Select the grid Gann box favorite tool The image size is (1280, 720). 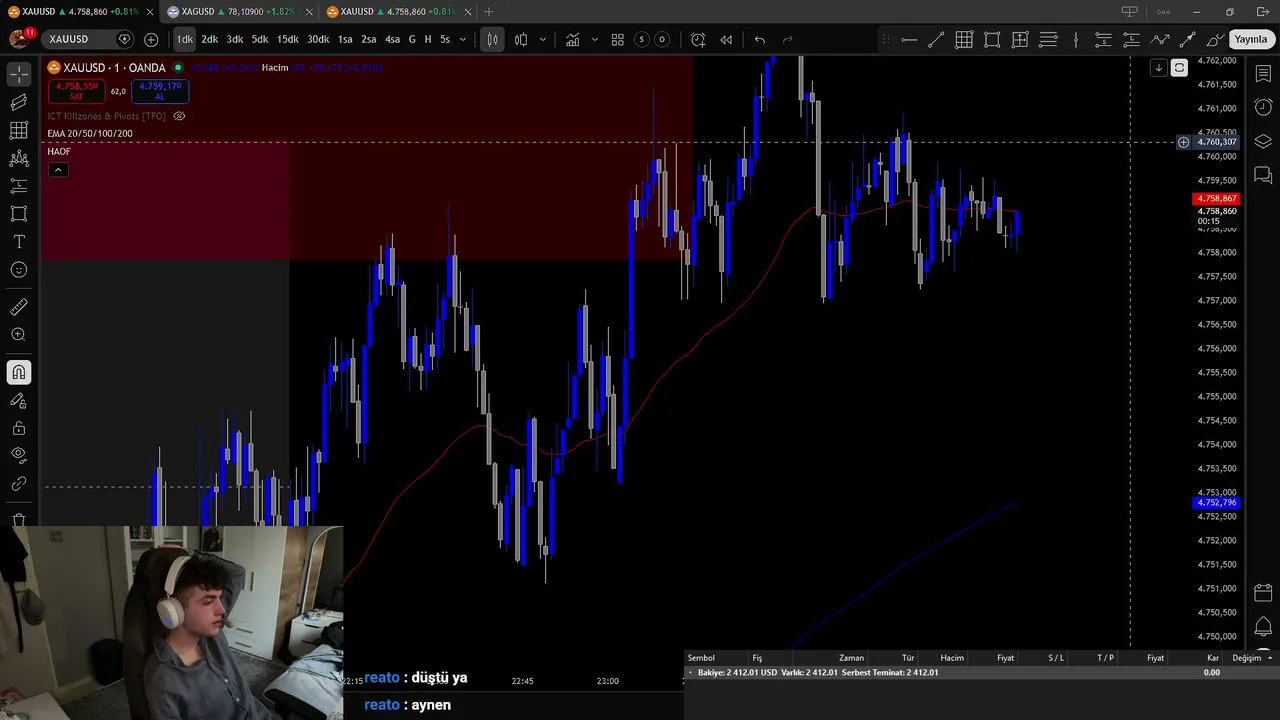pyautogui.click(x=964, y=39)
